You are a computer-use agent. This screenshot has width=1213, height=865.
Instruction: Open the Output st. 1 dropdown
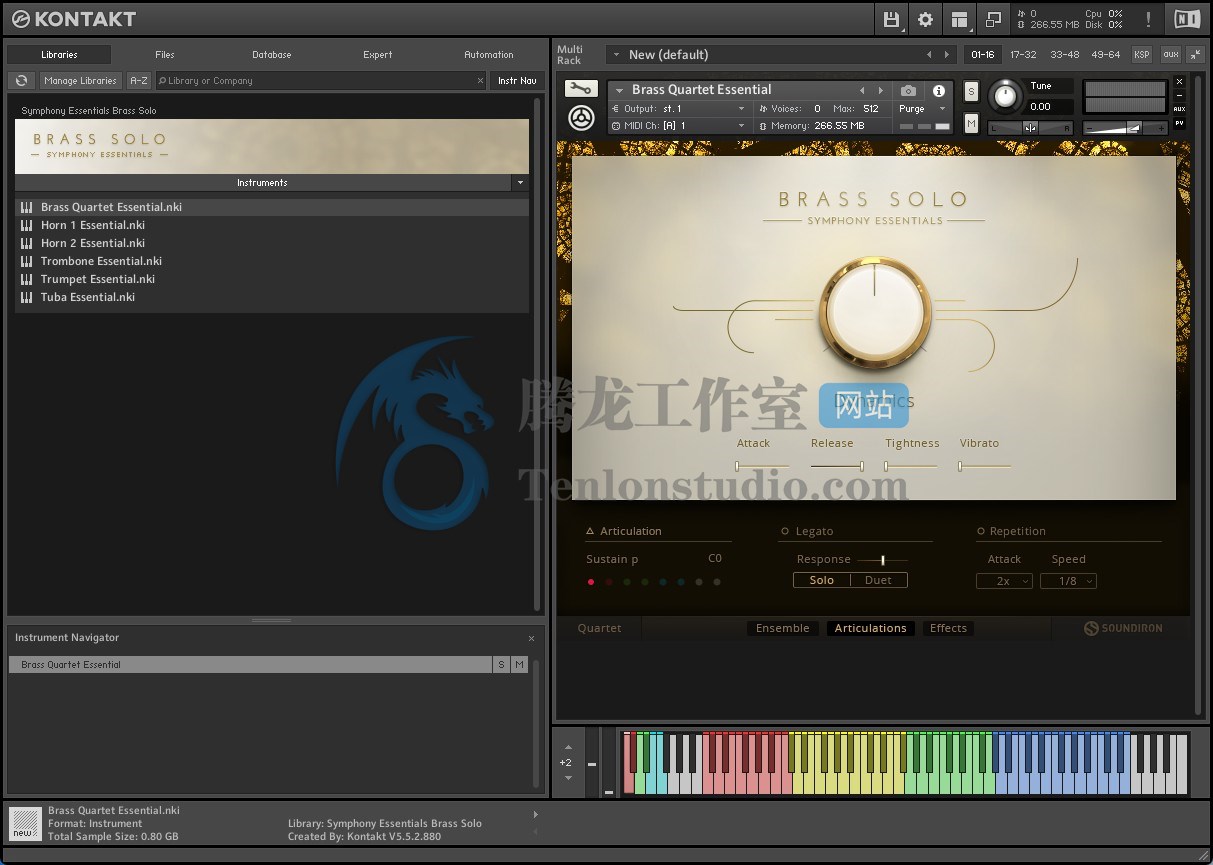tap(741, 108)
